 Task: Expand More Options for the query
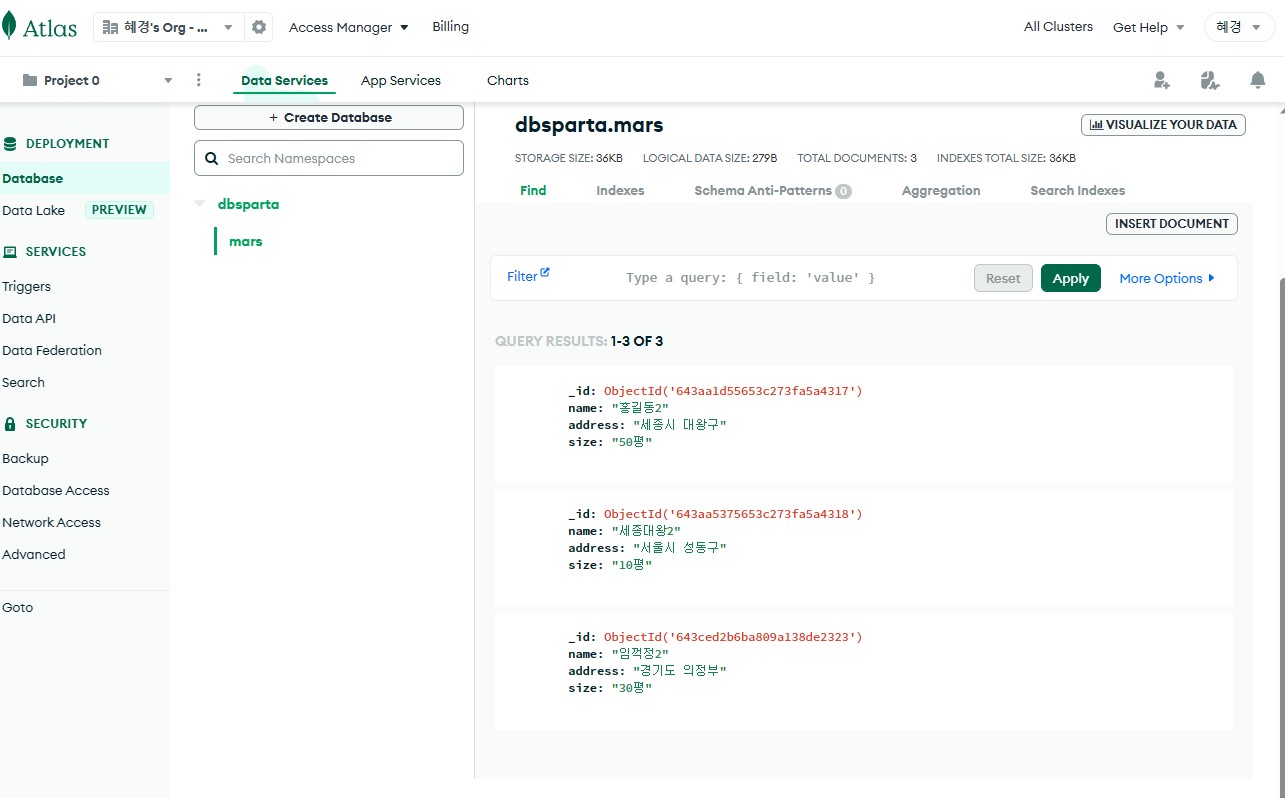pos(1167,278)
